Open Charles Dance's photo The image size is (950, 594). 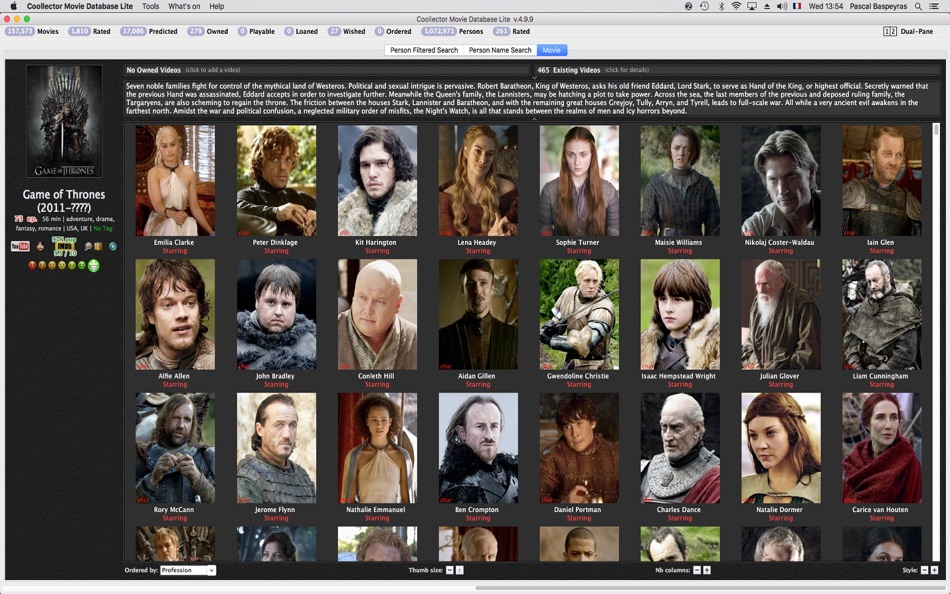pos(680,448)
